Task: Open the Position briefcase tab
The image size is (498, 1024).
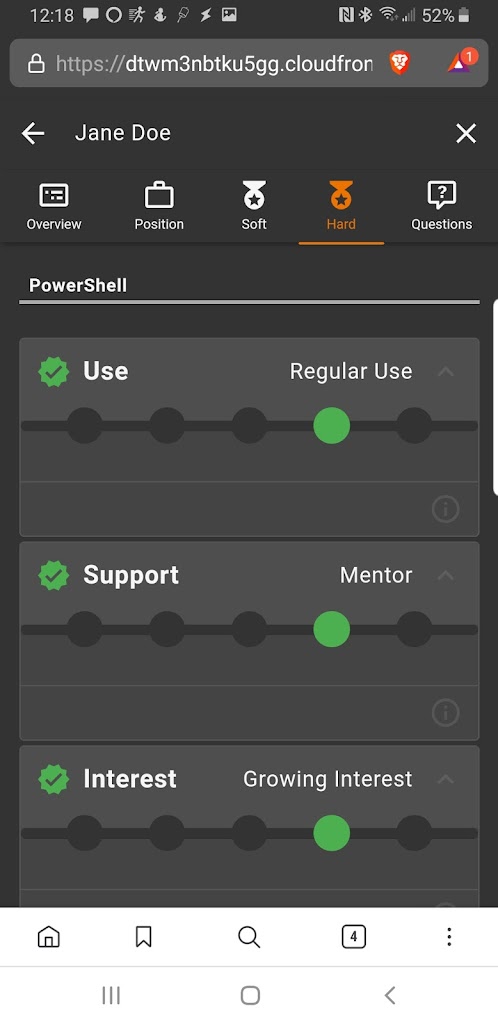Action: 159,195
